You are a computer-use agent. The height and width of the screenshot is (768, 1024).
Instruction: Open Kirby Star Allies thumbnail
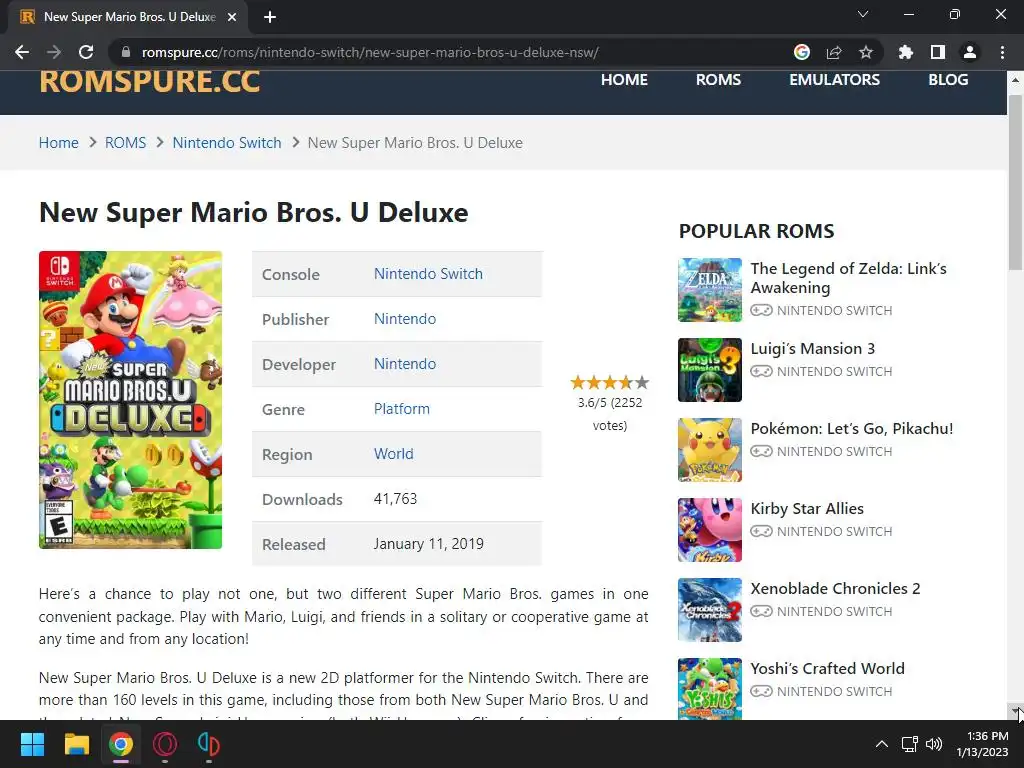tap(710, 530)
